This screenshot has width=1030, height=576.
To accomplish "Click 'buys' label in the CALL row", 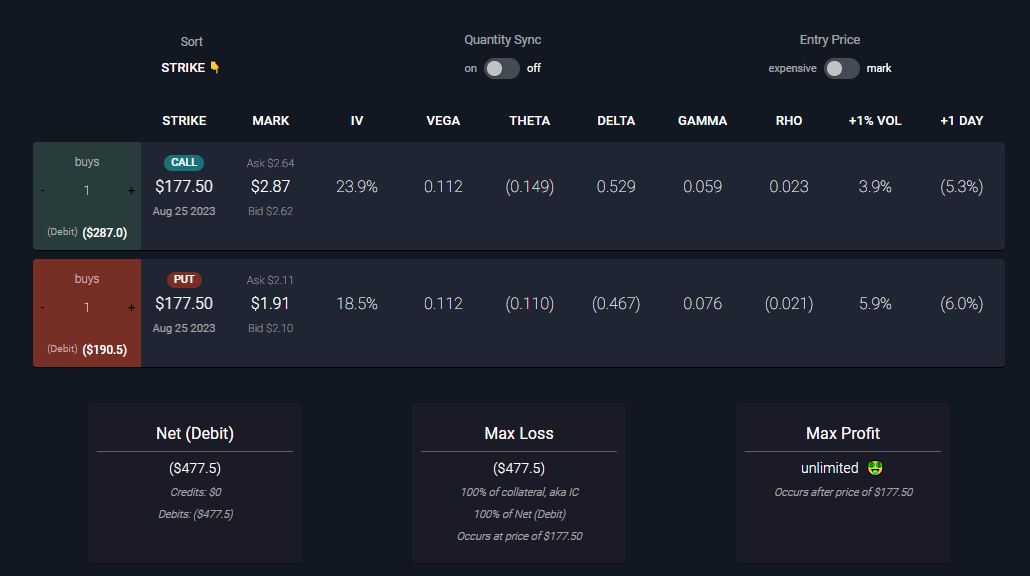I will coord(87,162).
